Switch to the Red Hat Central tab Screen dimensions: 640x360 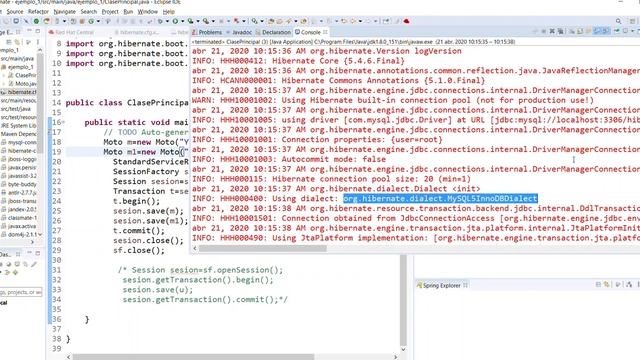(x=71, y=32)
